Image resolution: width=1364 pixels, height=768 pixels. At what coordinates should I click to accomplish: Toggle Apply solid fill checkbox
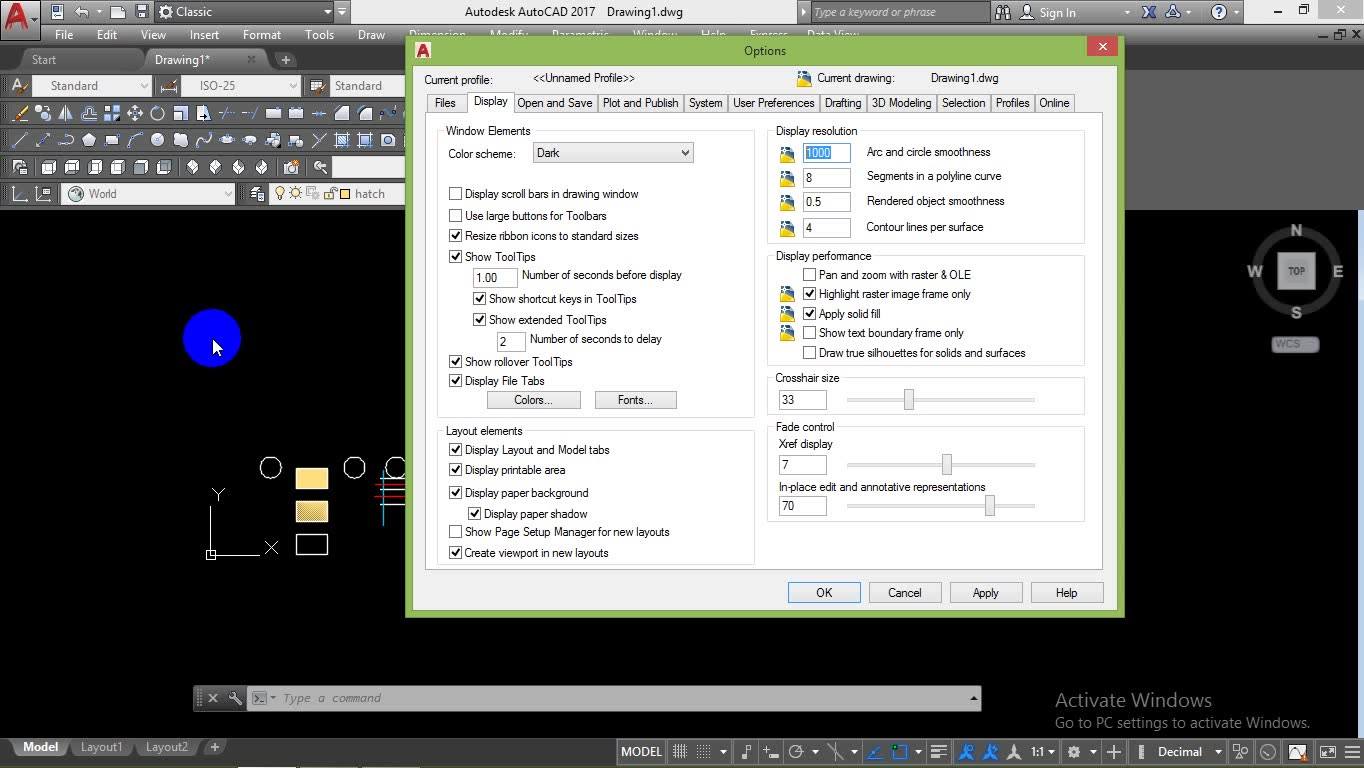810,314
